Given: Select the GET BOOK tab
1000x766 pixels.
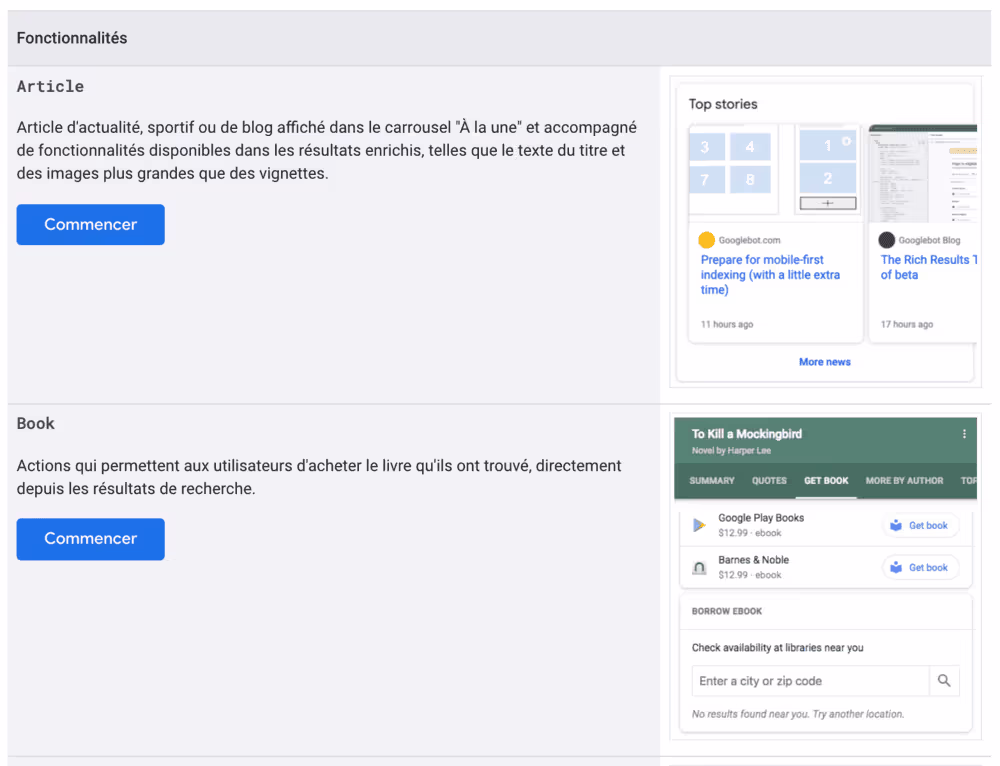Looking at the screenshot, I should [826, 481].
